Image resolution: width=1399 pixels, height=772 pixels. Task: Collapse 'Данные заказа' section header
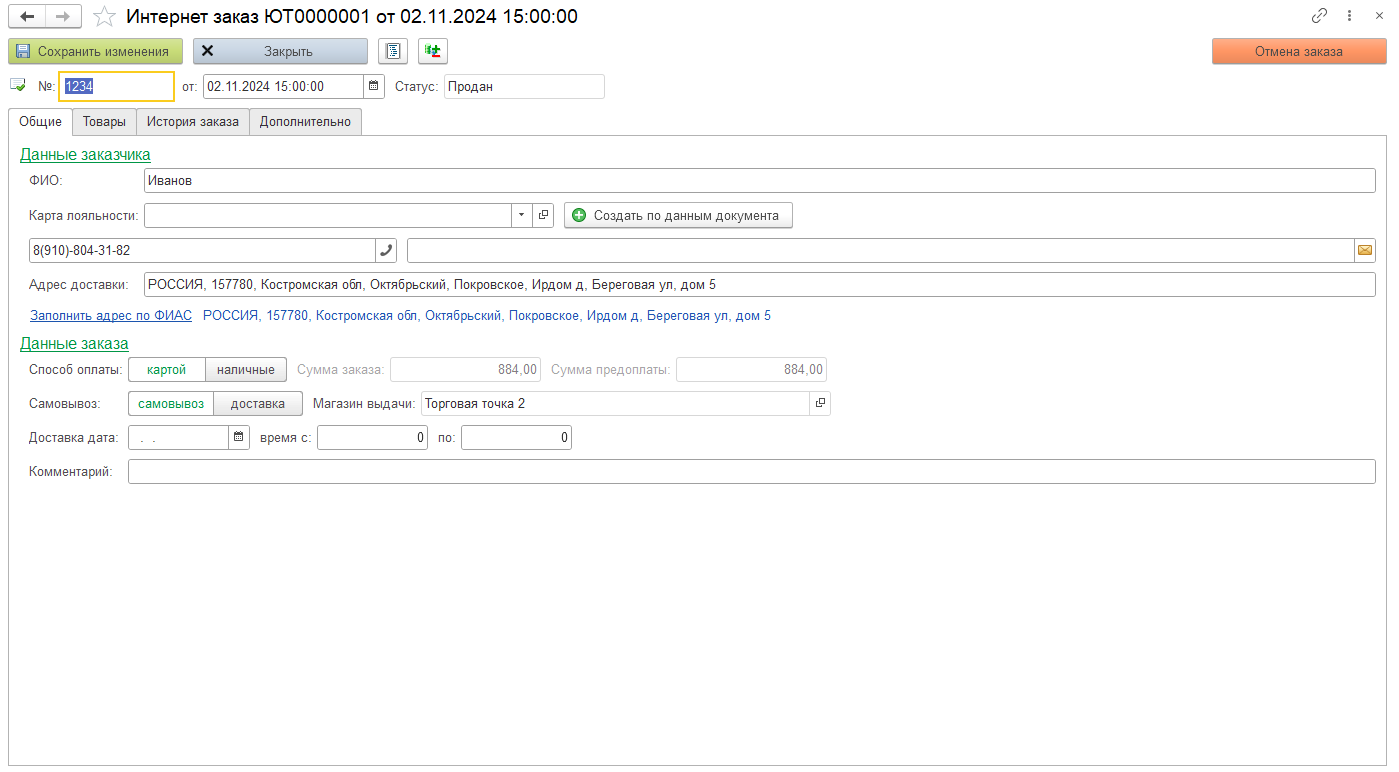click(74, 344)
